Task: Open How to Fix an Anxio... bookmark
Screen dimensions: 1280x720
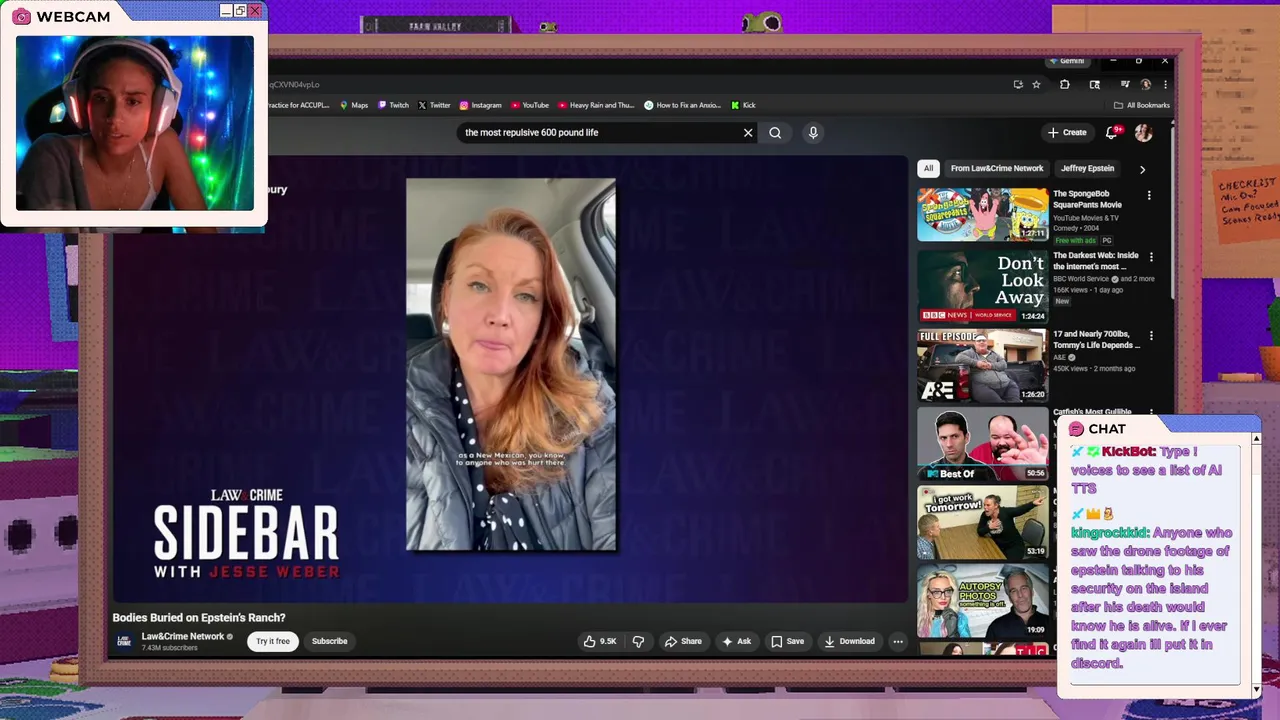Action: tap(683, 105)
